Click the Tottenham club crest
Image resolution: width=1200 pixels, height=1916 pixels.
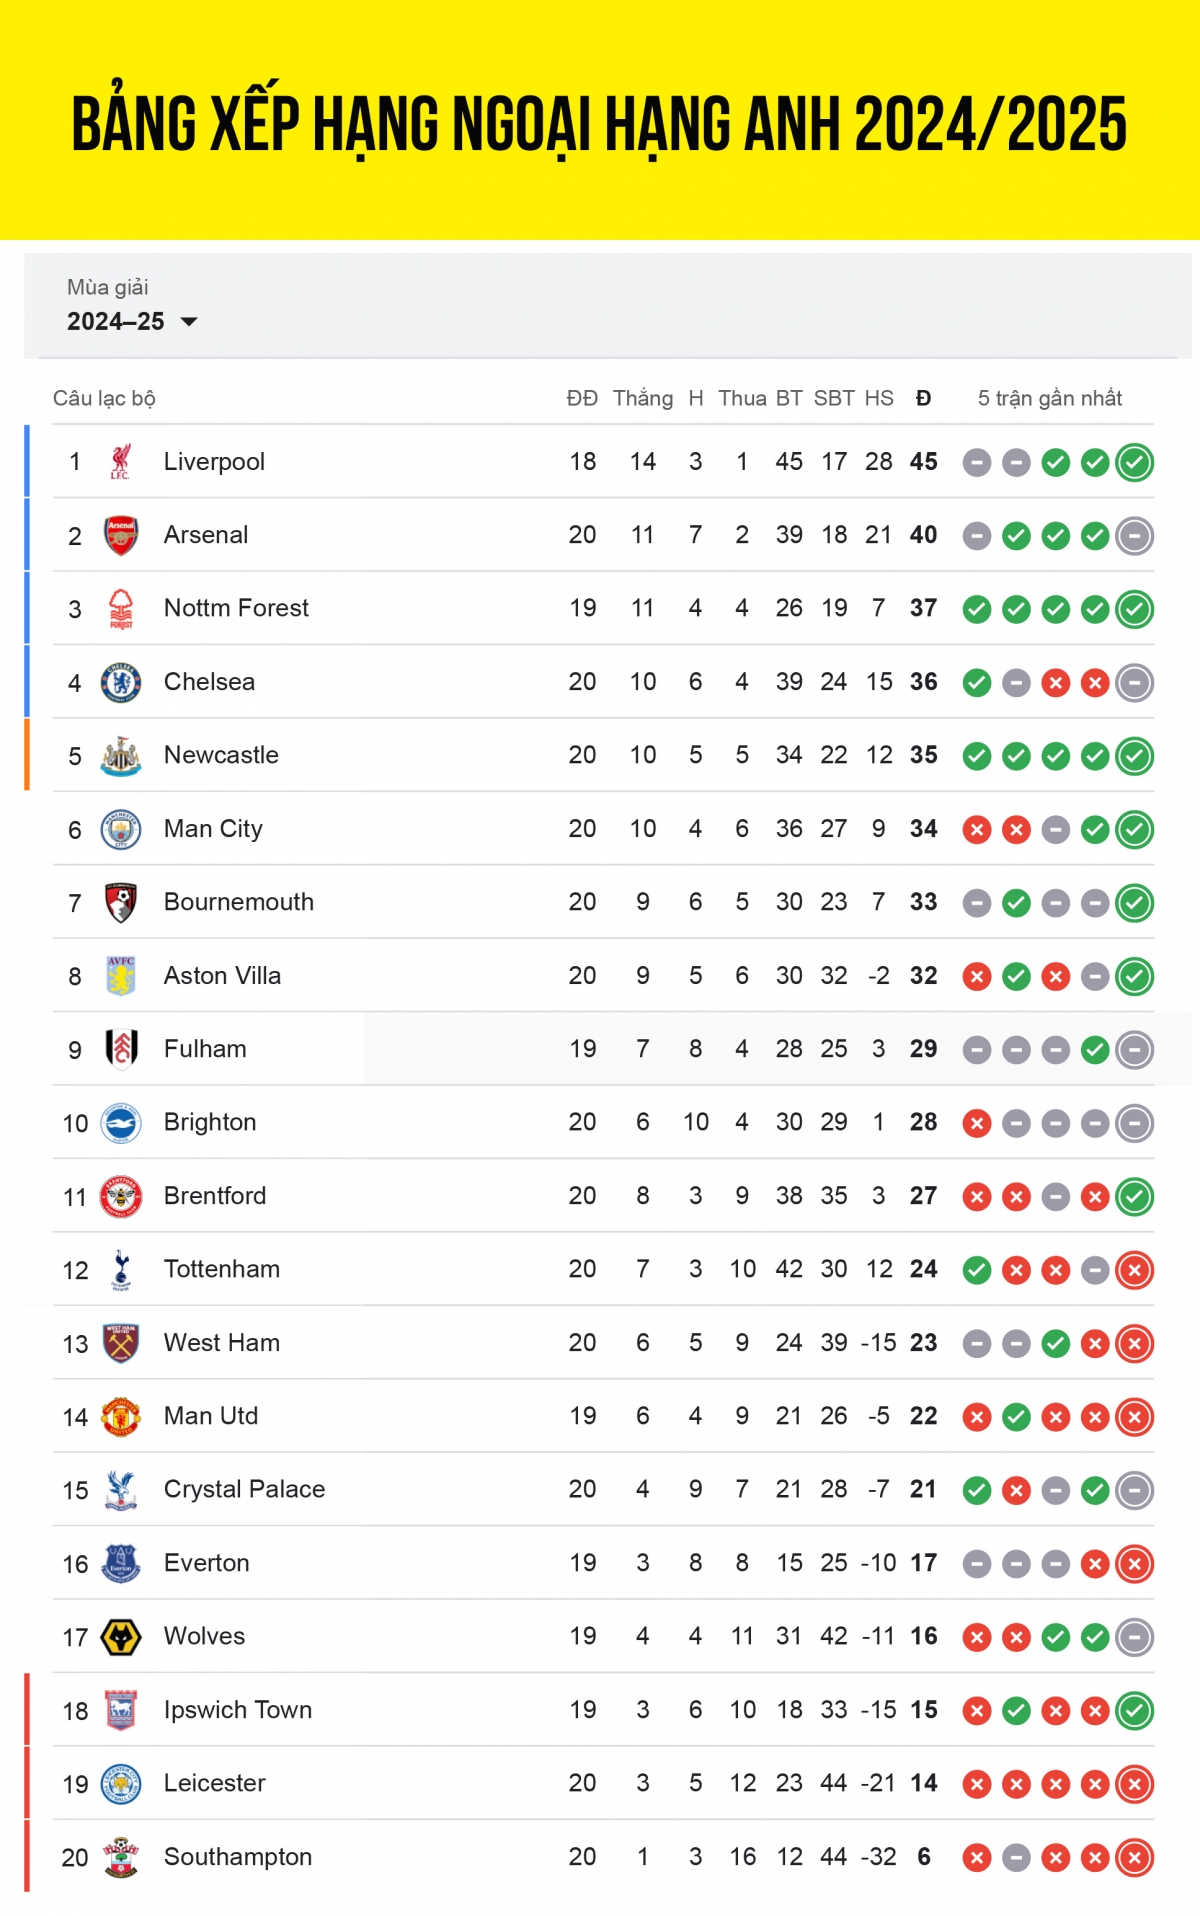(121, 1270)
